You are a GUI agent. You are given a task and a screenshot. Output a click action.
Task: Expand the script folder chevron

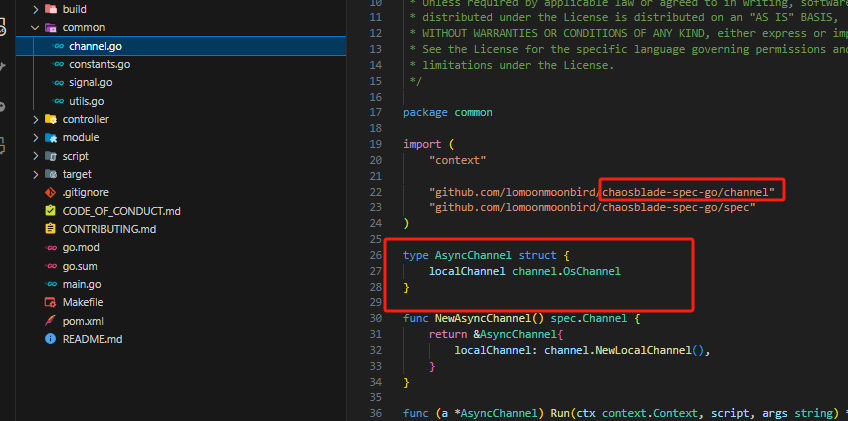tap(35, 156)
